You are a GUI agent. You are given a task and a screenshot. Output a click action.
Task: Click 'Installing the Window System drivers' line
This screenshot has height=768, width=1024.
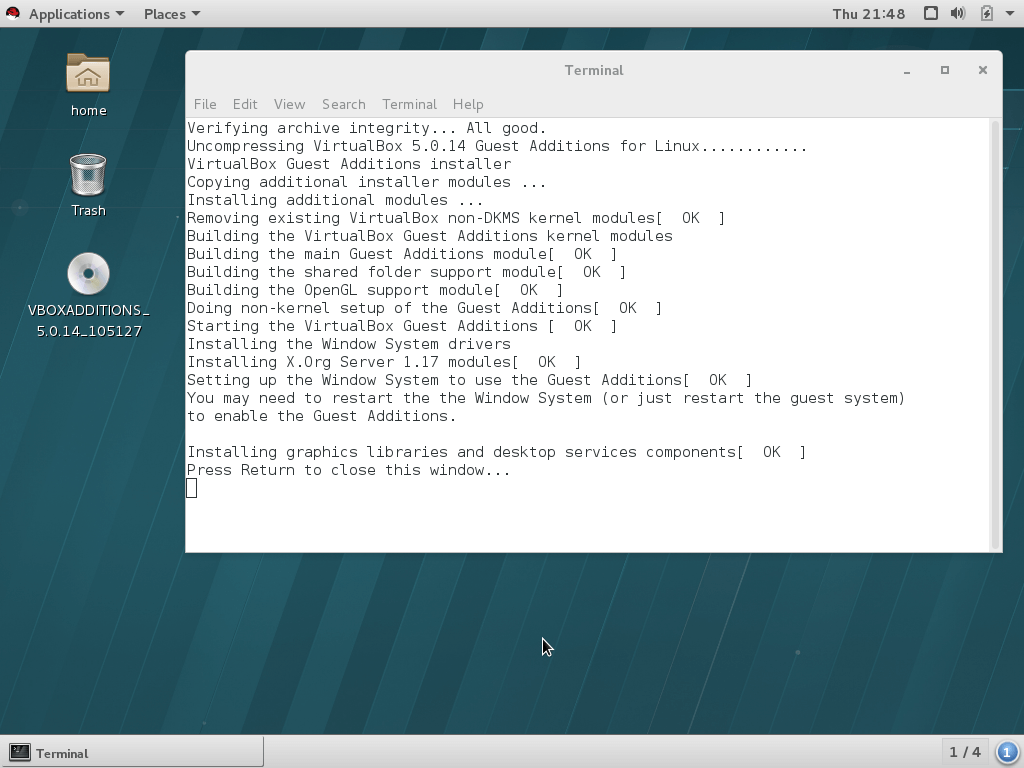[x=349, y=344]
